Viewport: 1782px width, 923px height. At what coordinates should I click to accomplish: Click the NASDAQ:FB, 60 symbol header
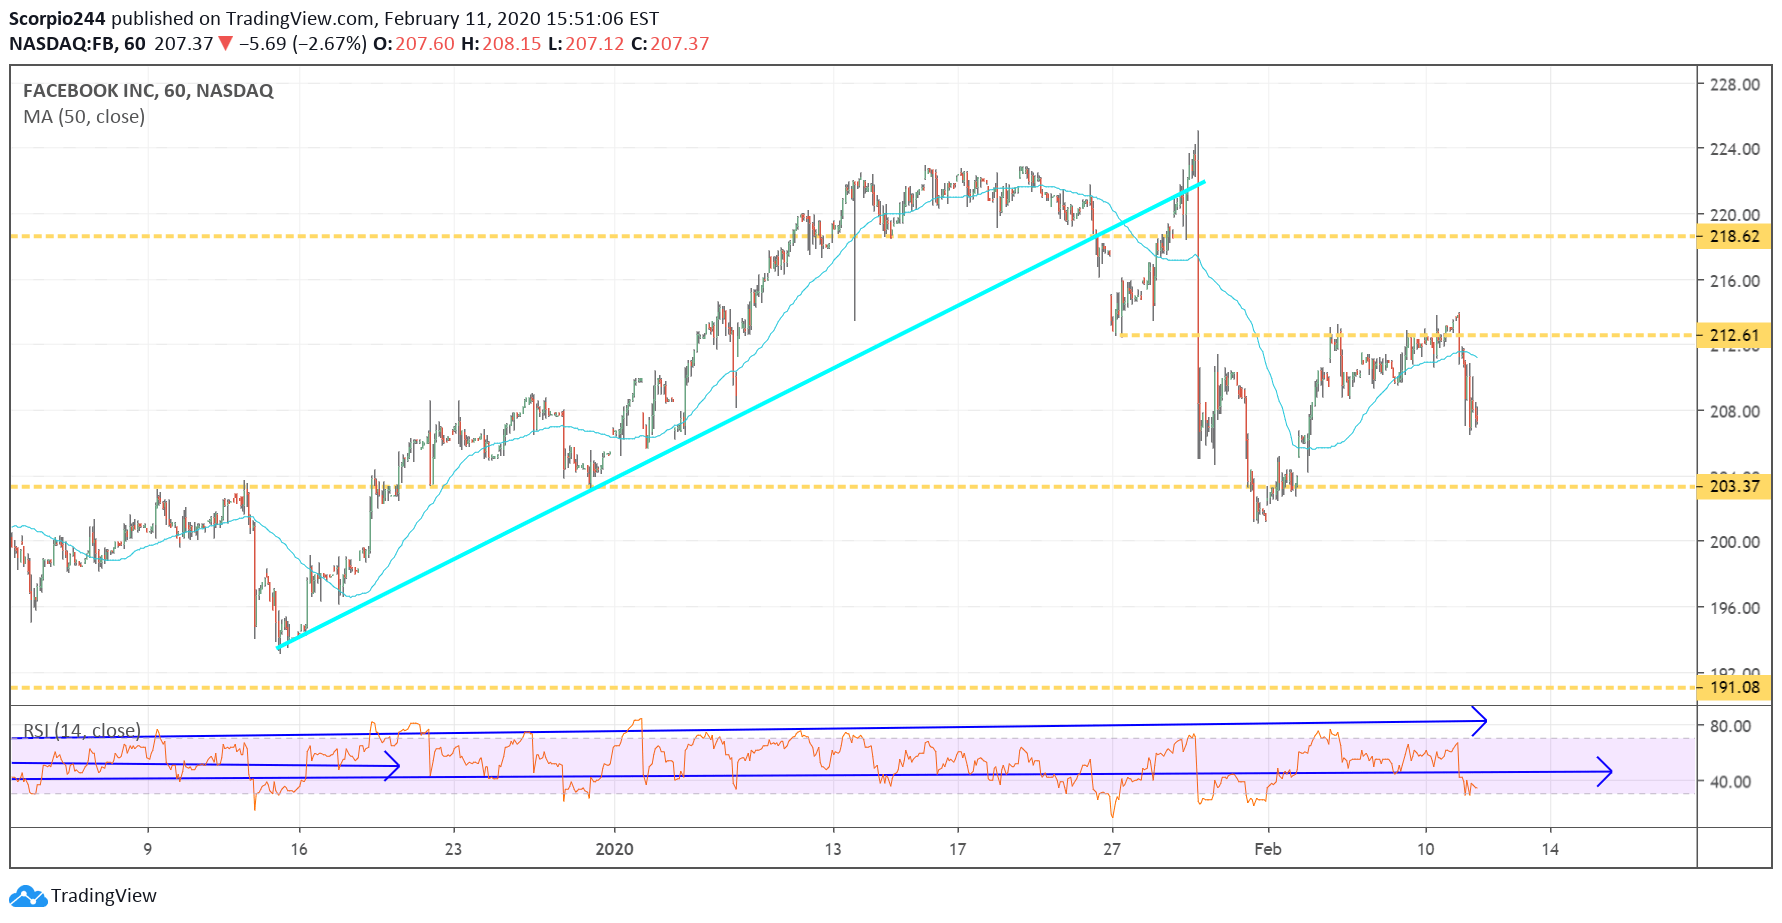(77, 44)
